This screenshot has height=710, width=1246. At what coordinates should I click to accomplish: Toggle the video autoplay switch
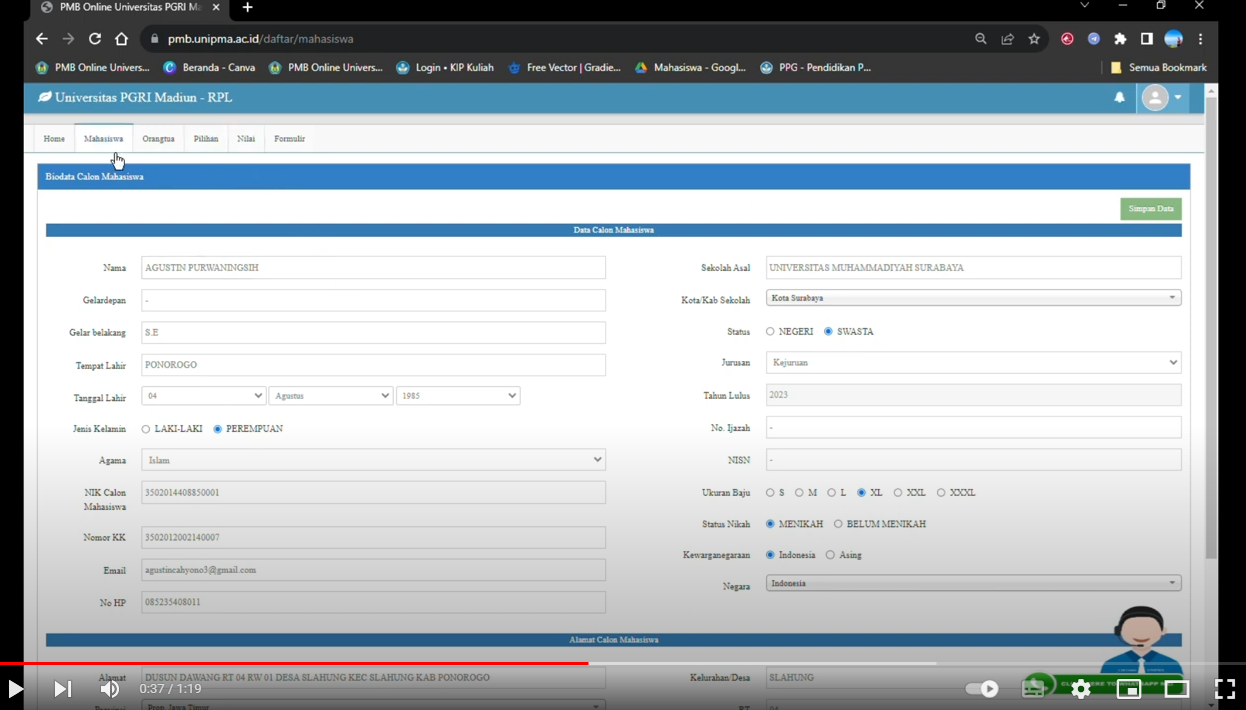(x=981, y=689)
